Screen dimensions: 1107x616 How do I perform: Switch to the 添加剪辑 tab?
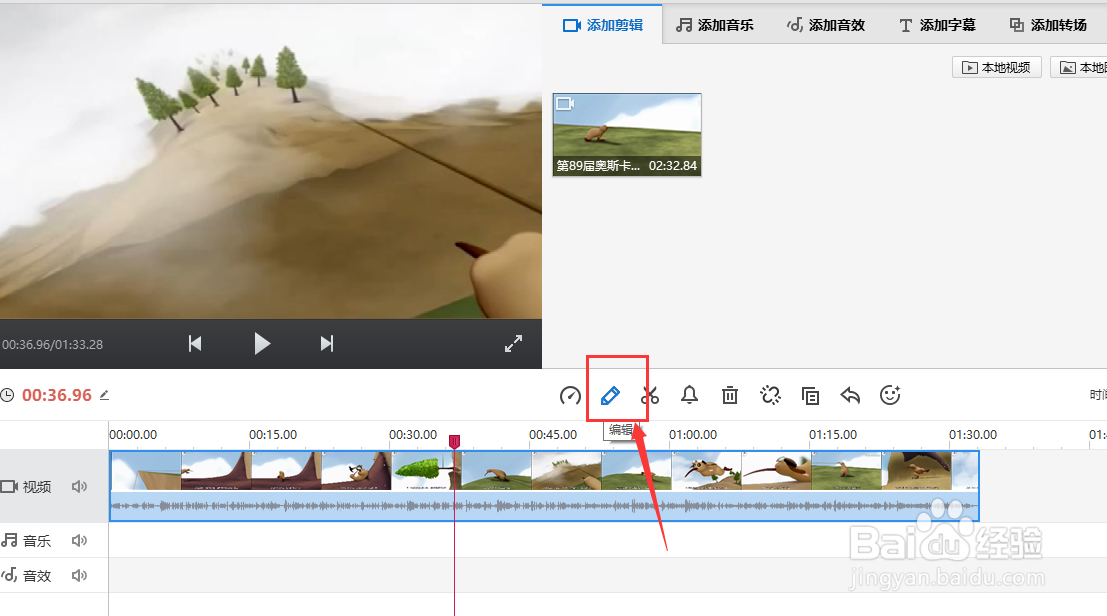point(602,25)
